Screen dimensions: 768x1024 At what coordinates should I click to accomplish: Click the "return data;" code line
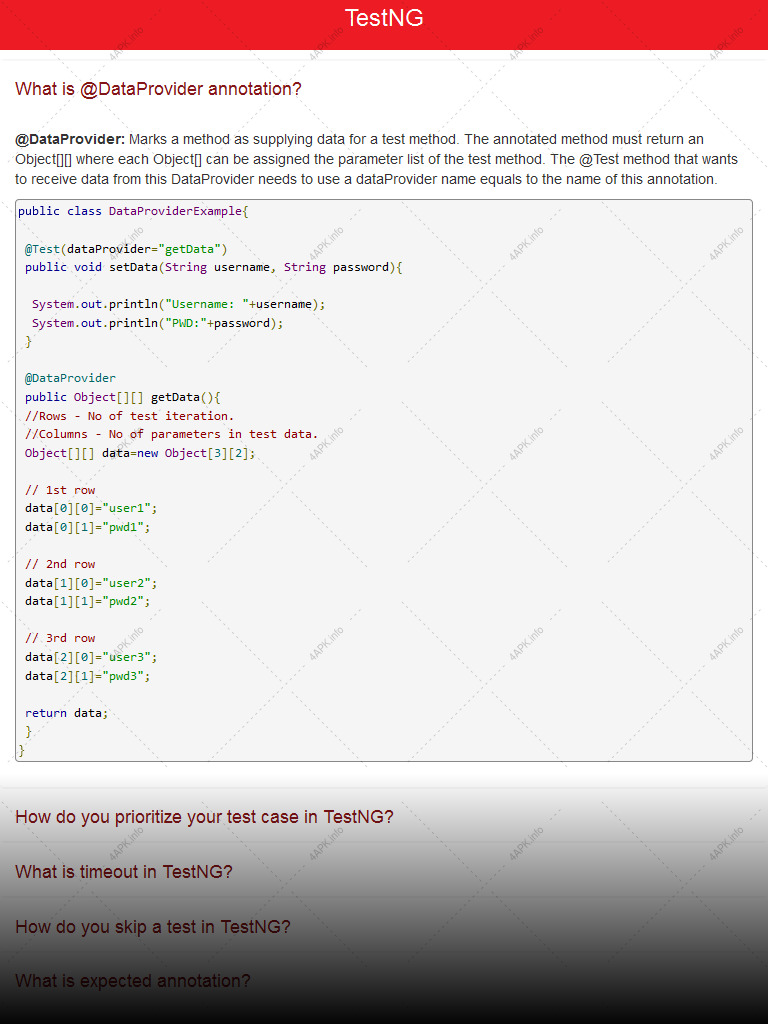[x=67, y=713]
